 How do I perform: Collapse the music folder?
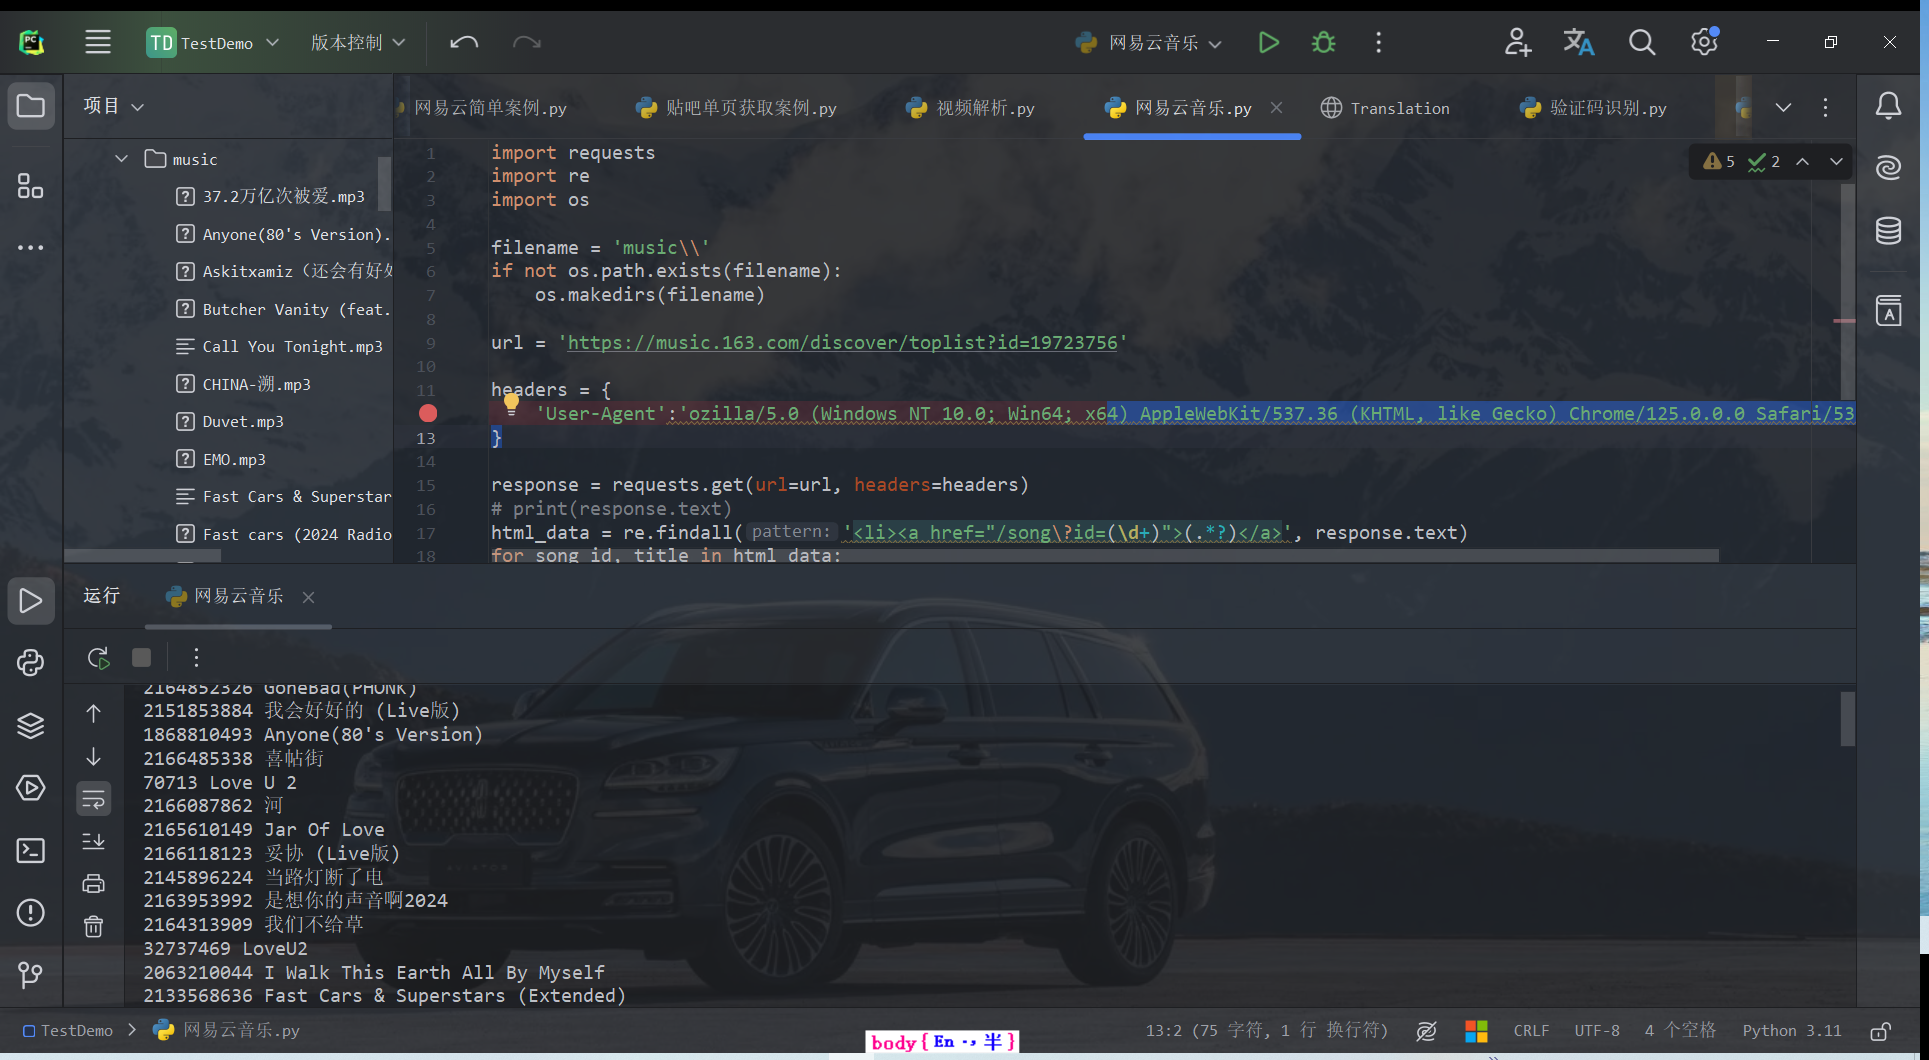(x=122, y=159)
